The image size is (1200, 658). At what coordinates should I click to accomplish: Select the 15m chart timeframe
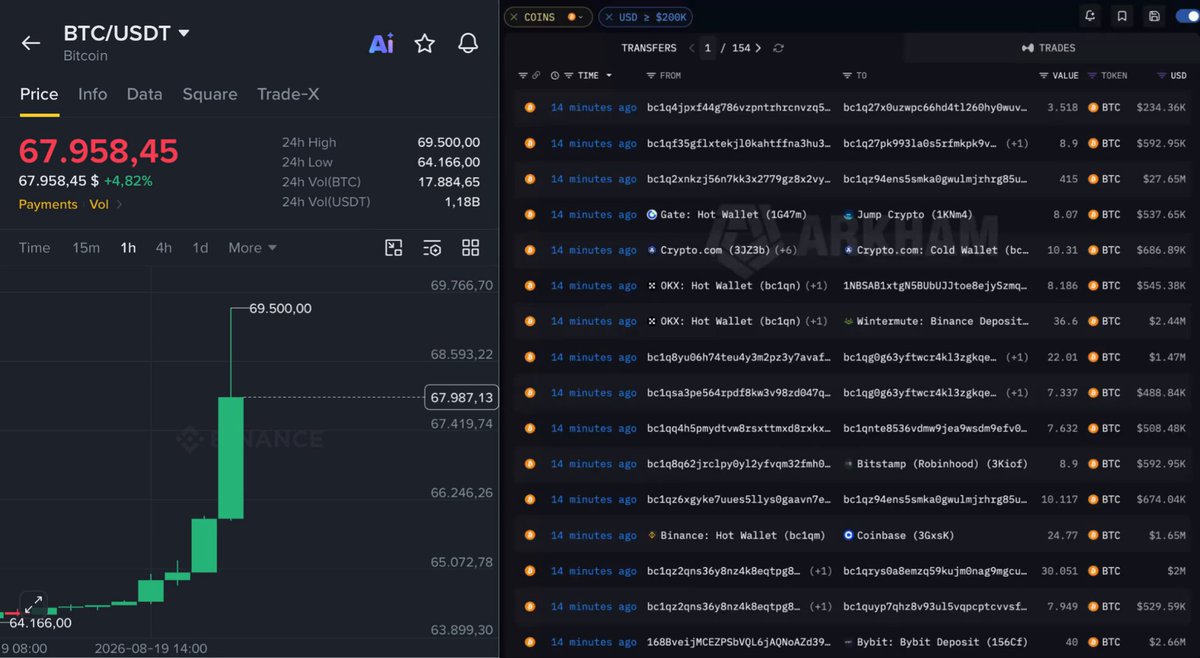coord(86,248)
